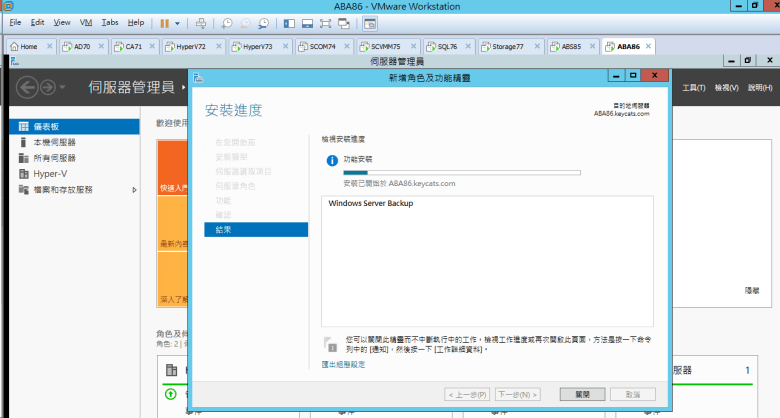Click the Server Manager back arrow
Image resolution: width=780 pixels, height=418 pixels.
(27, 87)
